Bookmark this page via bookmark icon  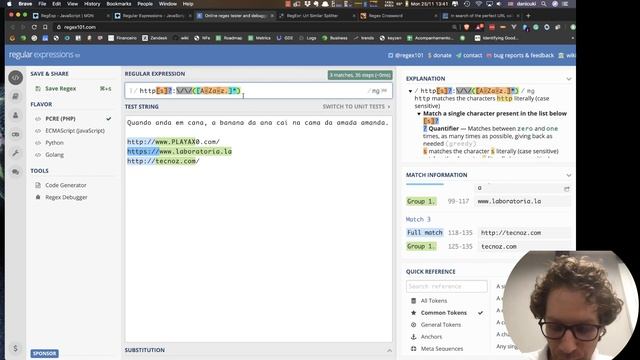tap(45, 27)
